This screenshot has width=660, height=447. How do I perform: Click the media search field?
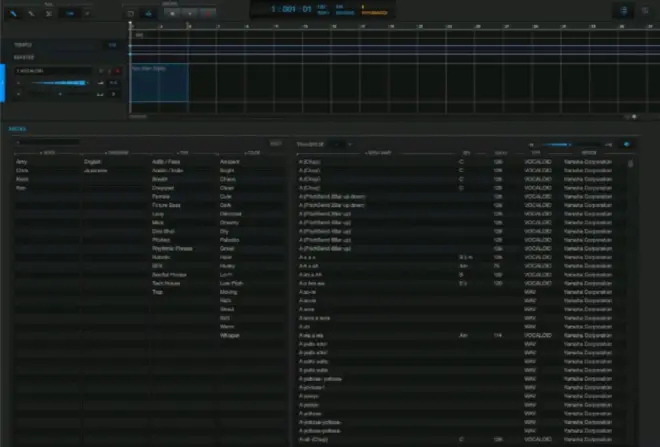[47, 143]
